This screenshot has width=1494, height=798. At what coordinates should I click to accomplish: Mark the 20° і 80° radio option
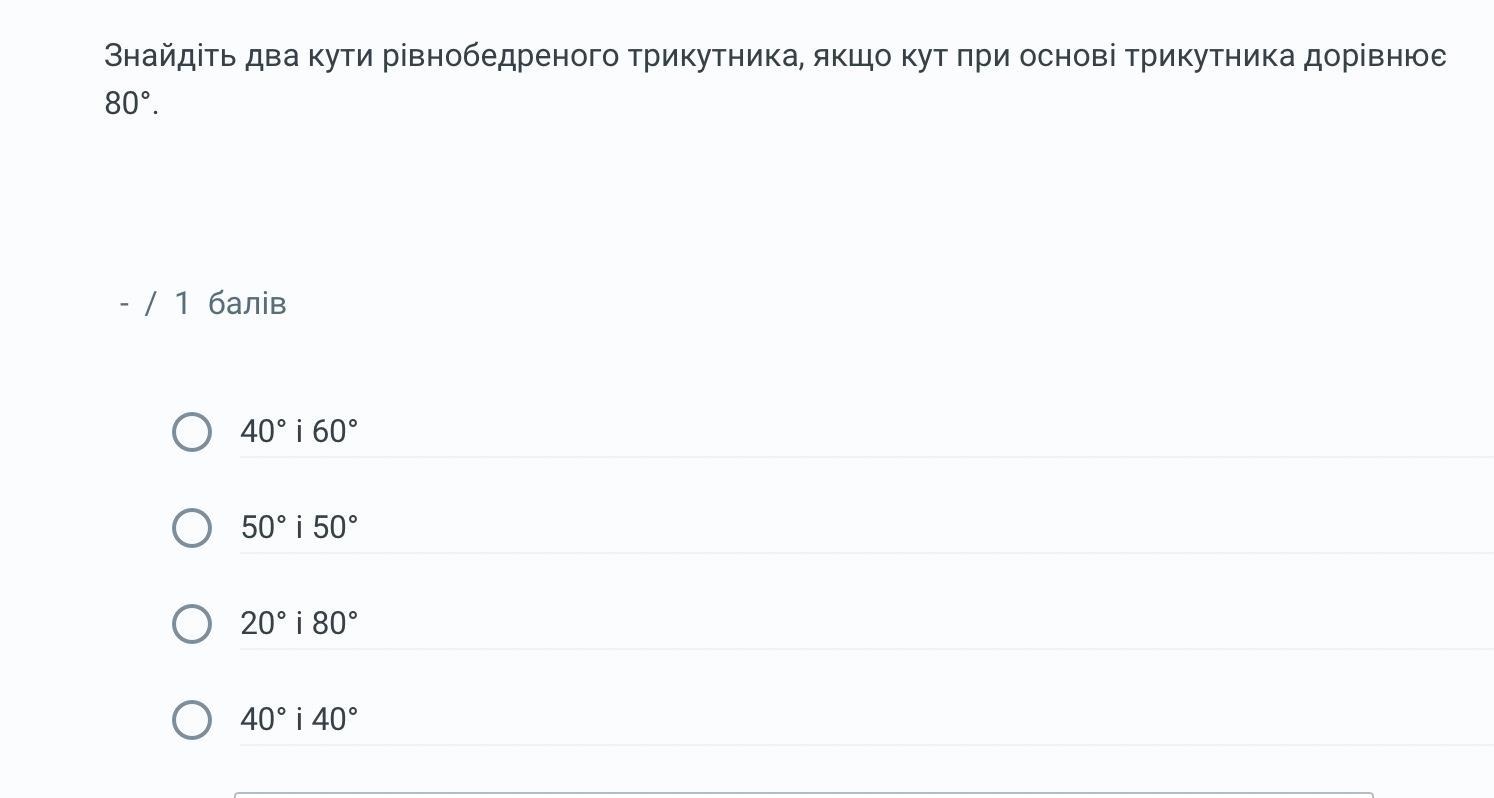[x=191, y=624]
